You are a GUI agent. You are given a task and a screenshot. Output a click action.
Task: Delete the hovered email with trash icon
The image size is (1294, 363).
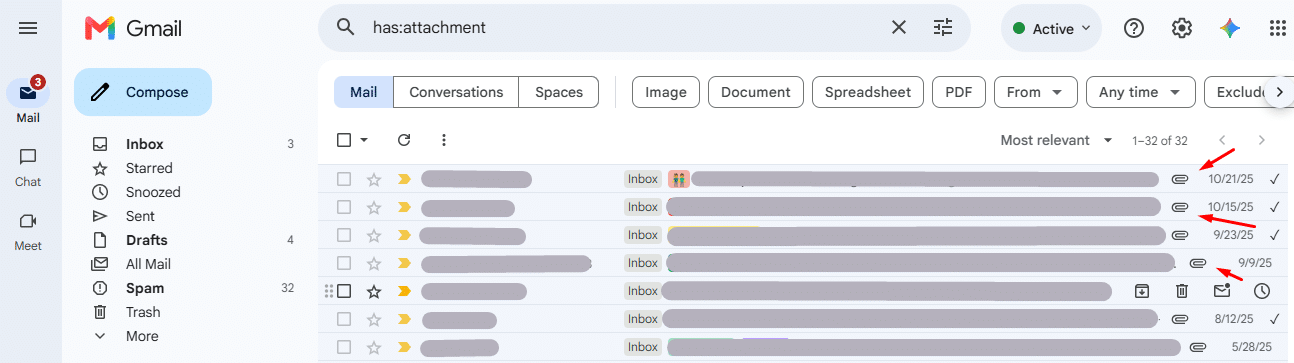1181,291
